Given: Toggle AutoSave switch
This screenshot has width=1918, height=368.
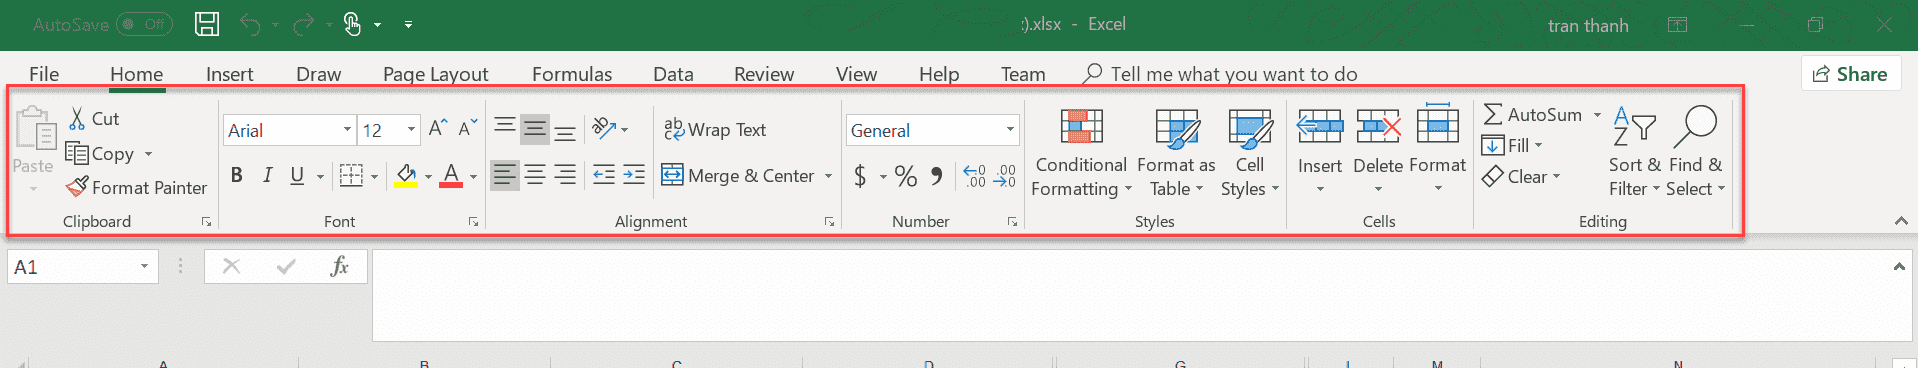Looking at the screenshot, I should (144, 24).
